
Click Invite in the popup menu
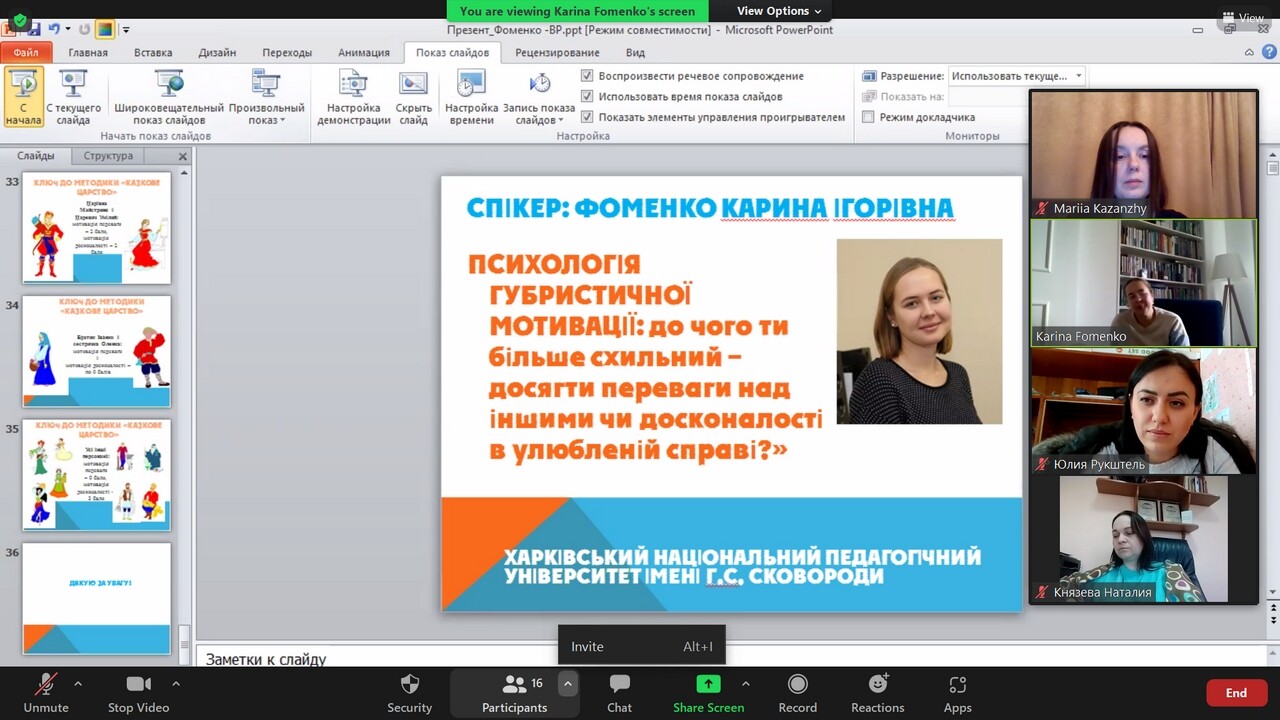[x=587, y=647]
